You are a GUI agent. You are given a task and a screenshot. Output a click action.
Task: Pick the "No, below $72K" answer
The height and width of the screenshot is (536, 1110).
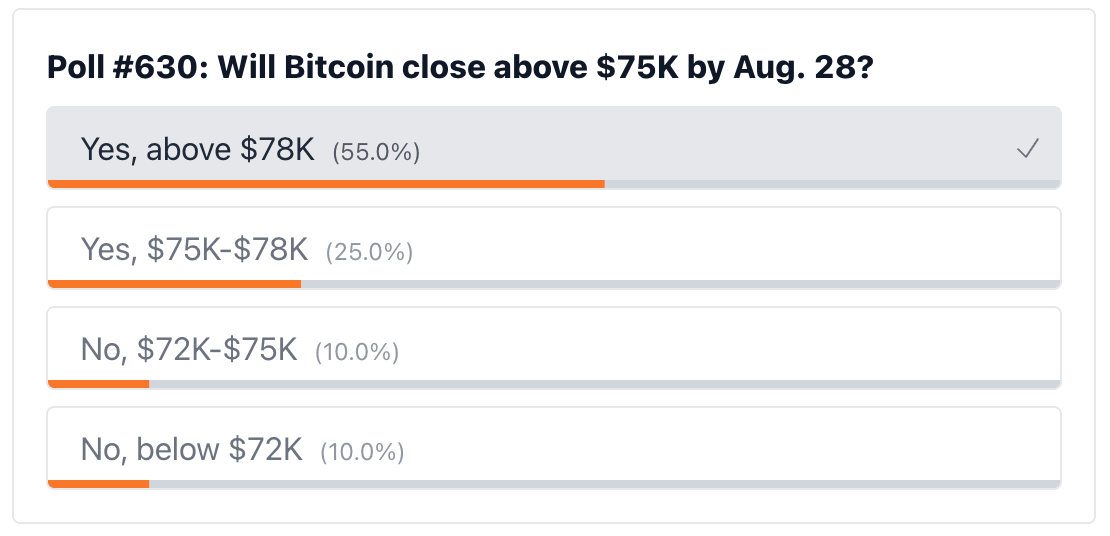(554, 447)
